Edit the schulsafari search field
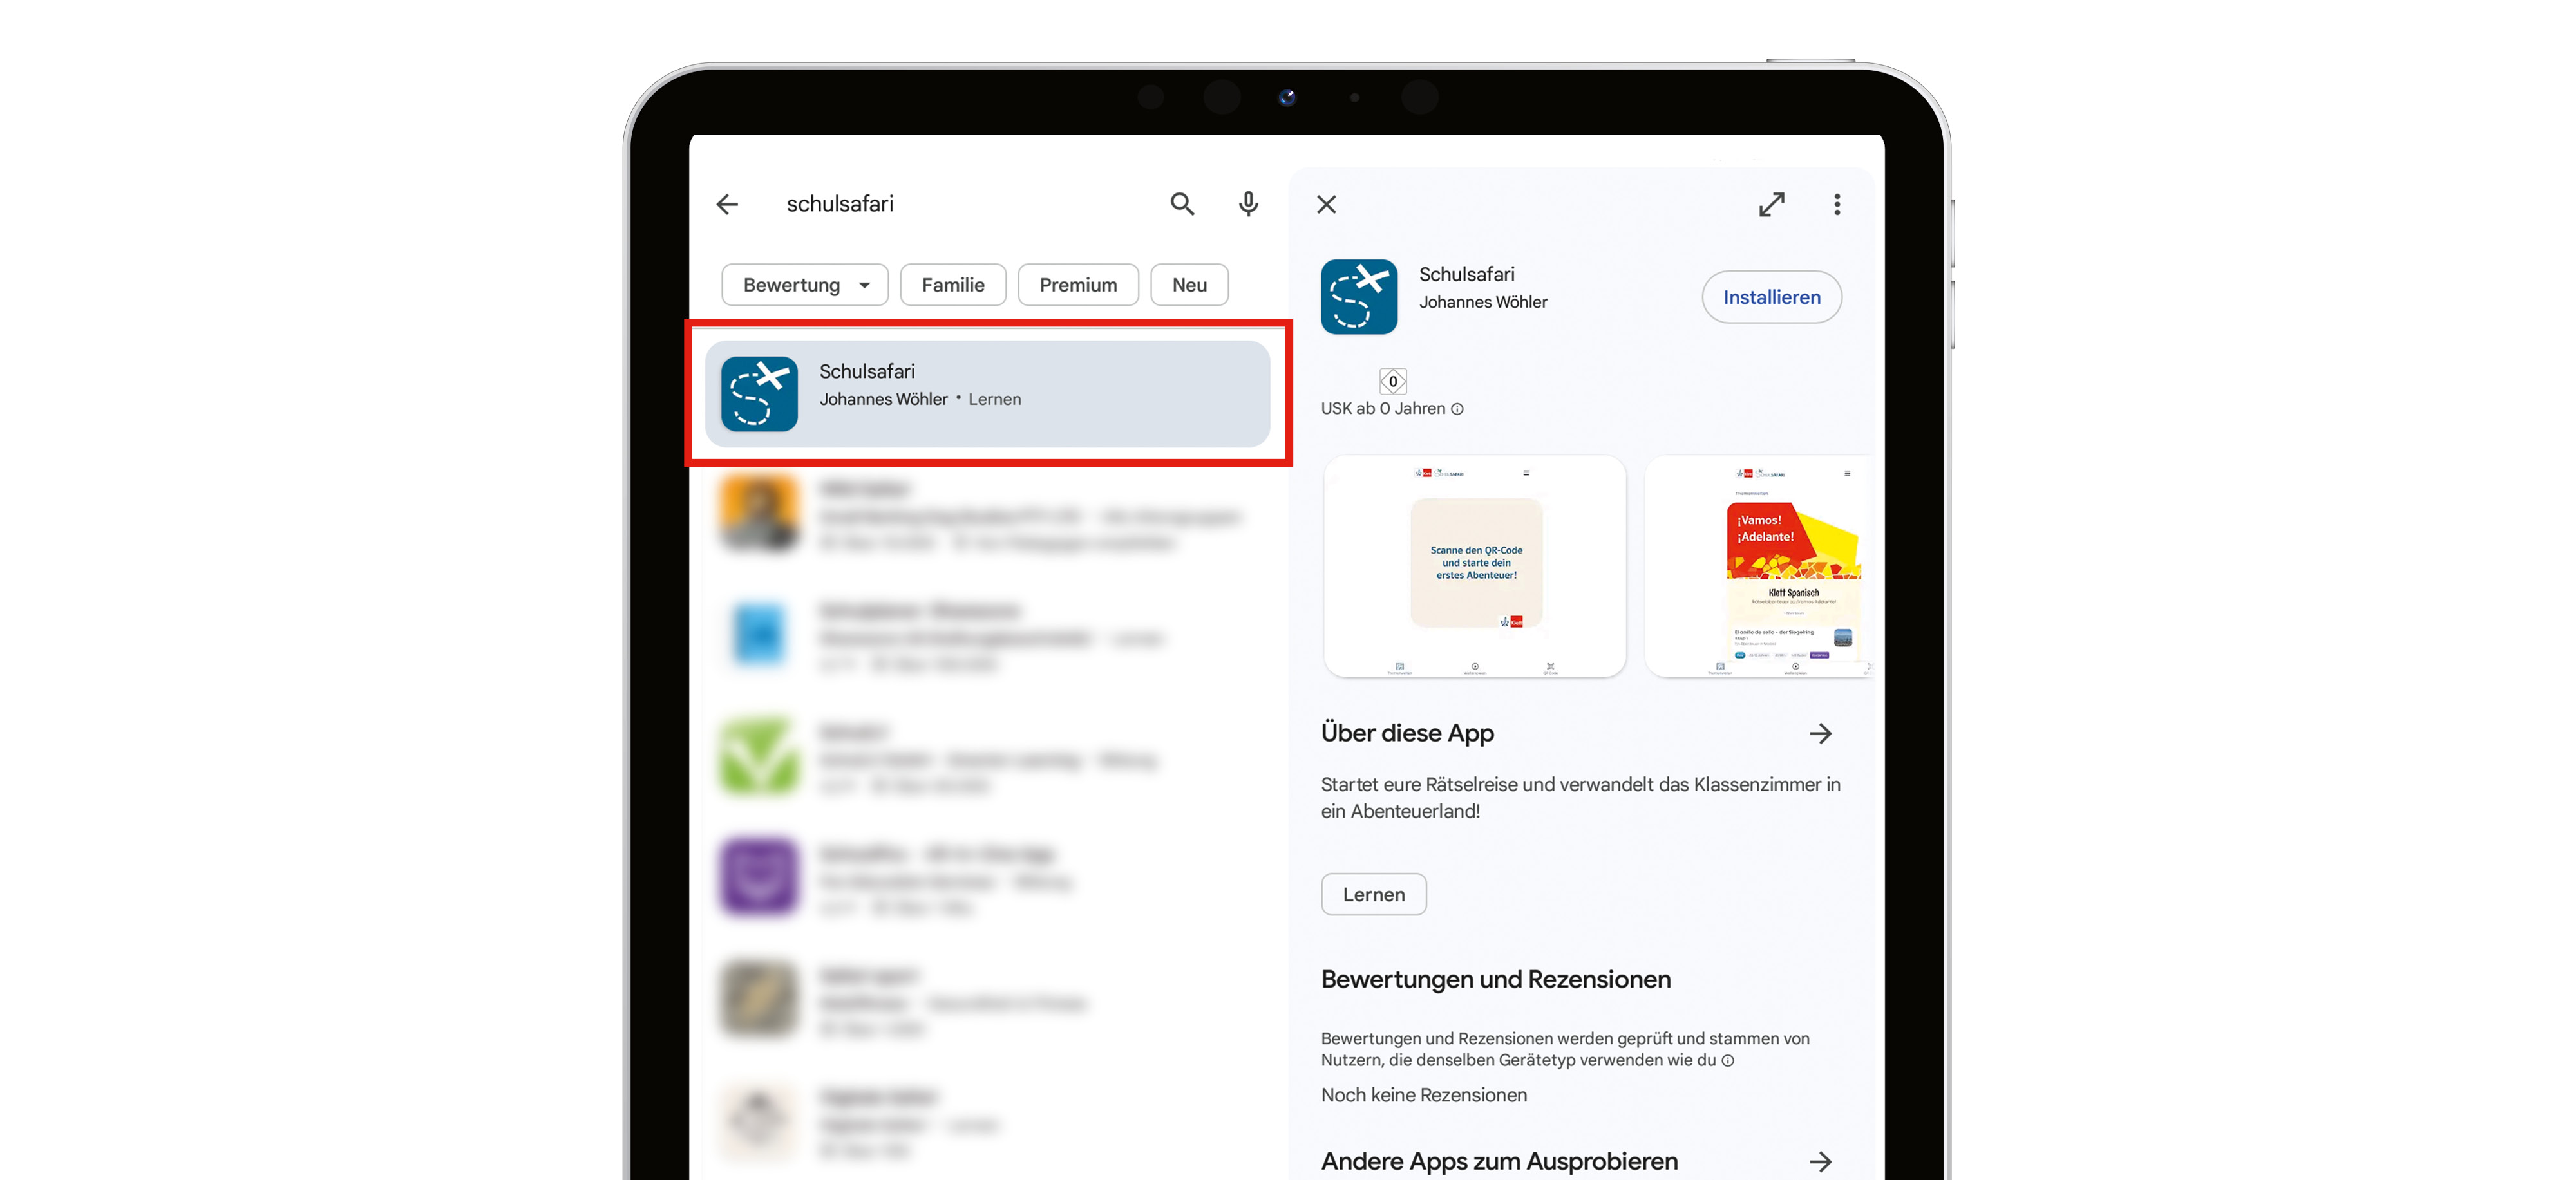The width and height of the screenshot is (2576, 1180). click(840, 204)
